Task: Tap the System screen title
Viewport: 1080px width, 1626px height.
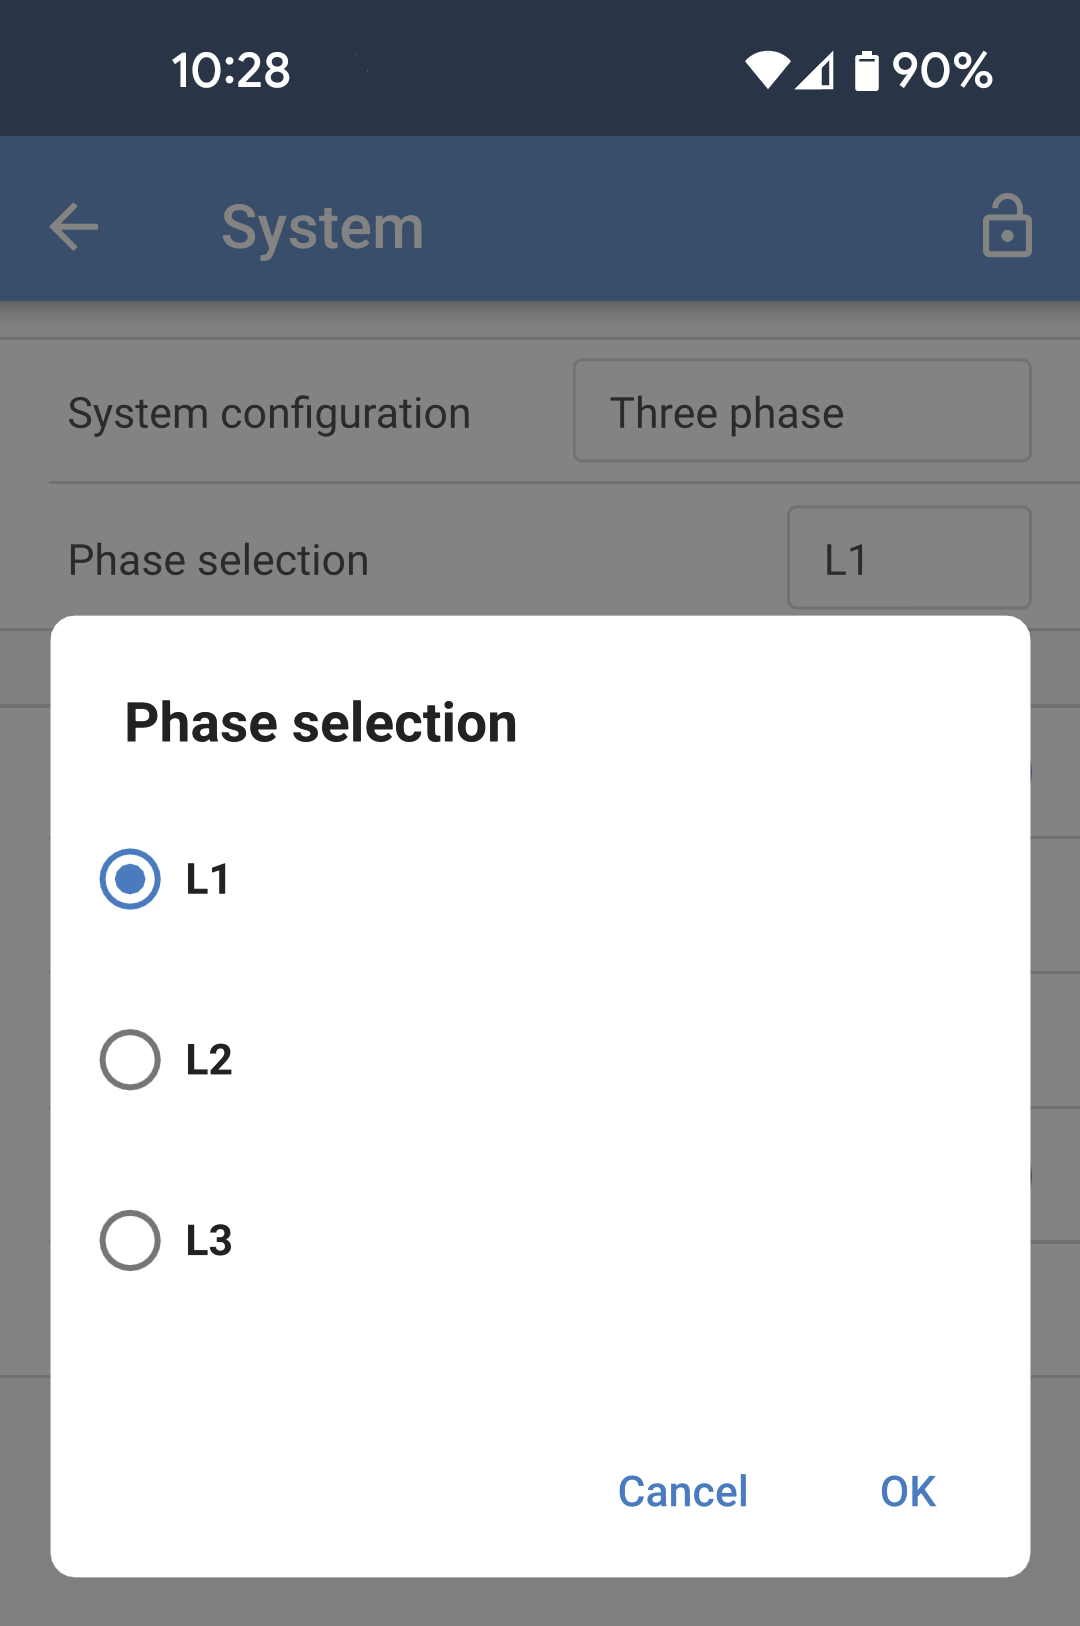Action: click(321, 226)
